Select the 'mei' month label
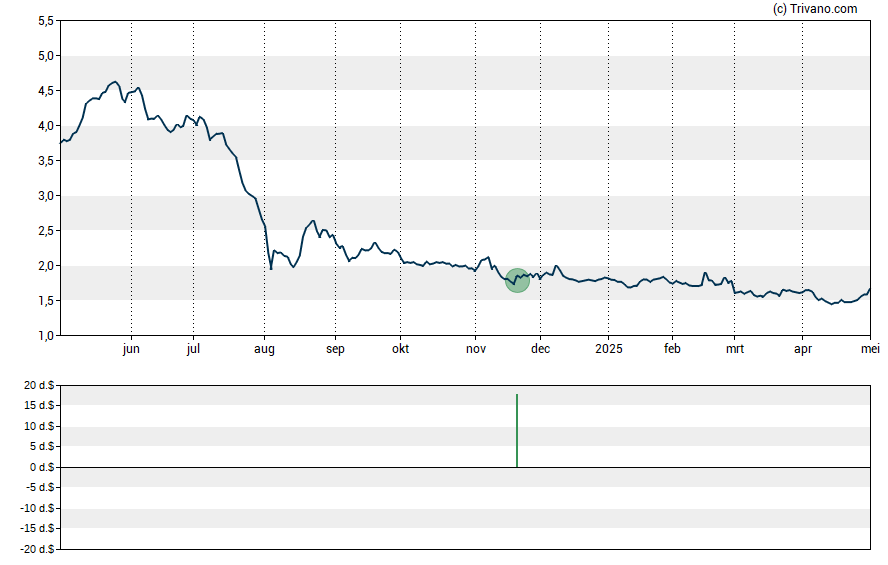The image size is (888, 565). click(x=870, y=348)
